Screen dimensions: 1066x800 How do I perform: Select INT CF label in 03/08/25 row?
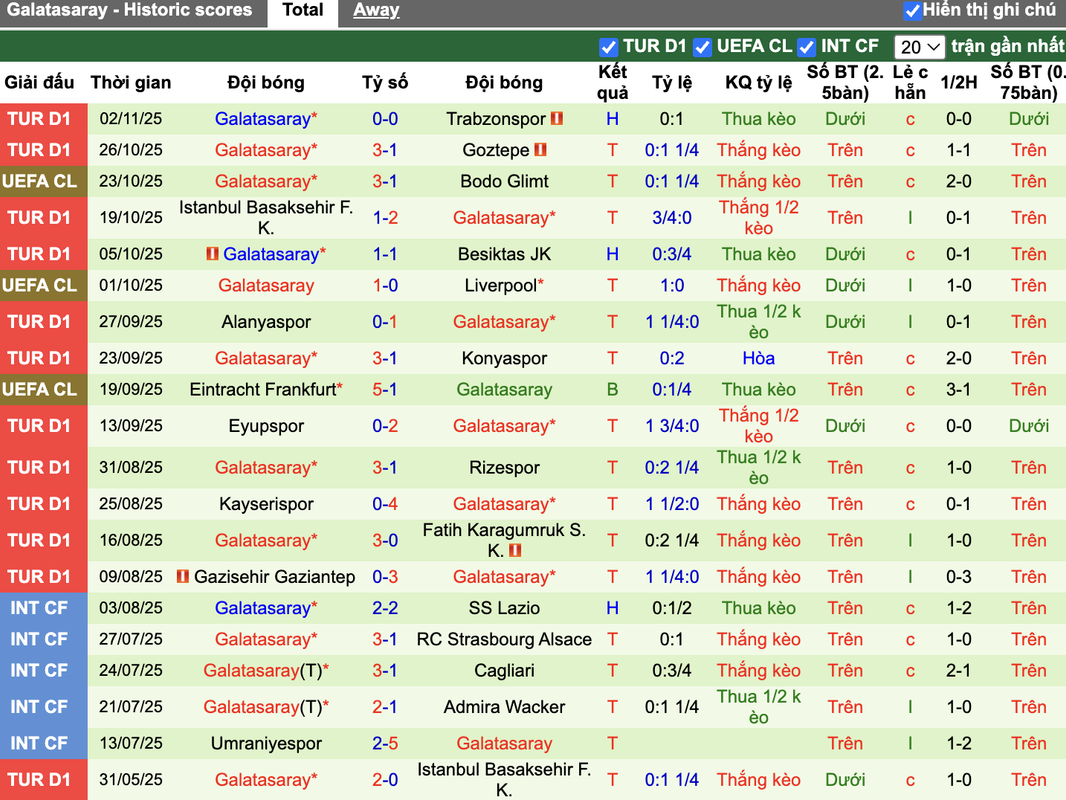[x=39, y=608]
